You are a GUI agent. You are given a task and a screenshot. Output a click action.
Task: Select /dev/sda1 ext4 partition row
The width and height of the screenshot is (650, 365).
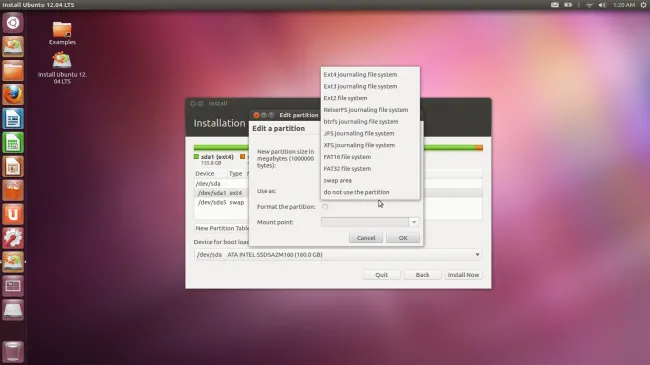point(221,193)
